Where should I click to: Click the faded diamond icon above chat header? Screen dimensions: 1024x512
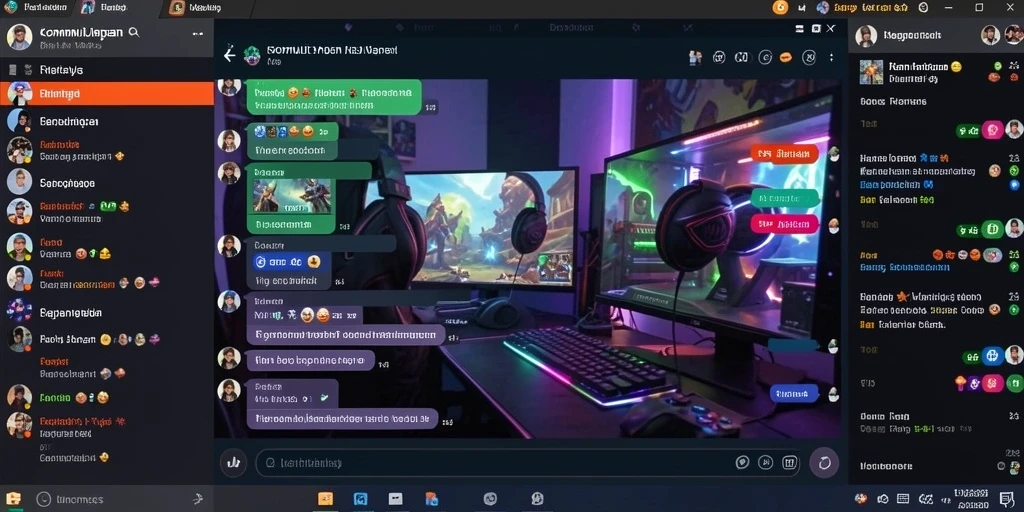click(399, 27)
